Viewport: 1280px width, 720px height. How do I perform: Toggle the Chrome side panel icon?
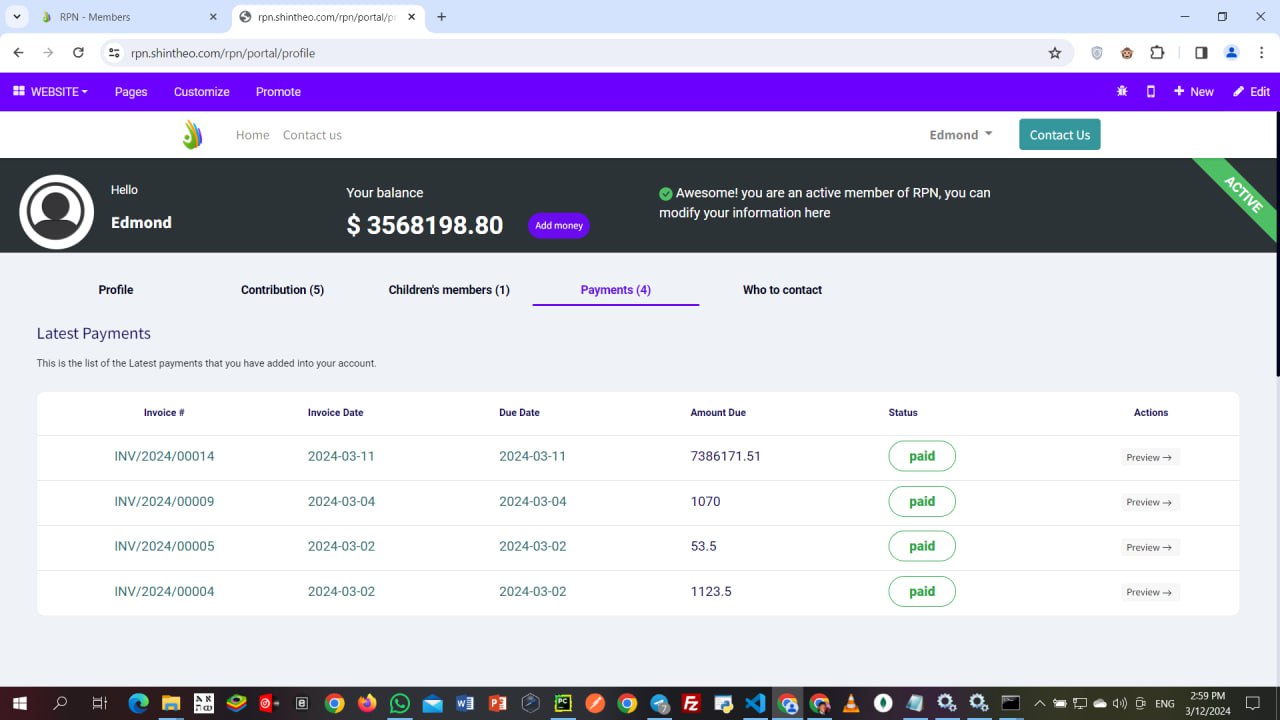click(x=1201, y=53)
